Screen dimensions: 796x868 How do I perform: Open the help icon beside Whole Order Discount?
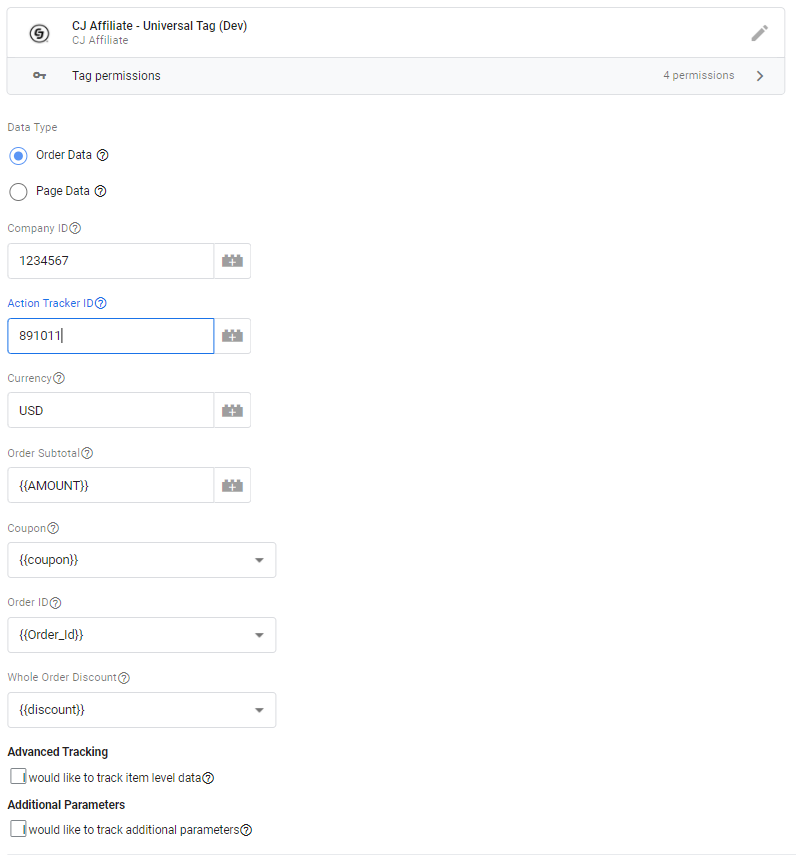point(124,677)
